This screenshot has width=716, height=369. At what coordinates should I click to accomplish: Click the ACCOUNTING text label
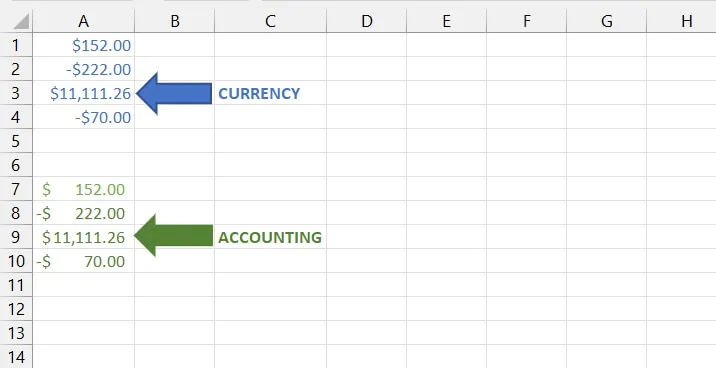(x=270, y=237)
